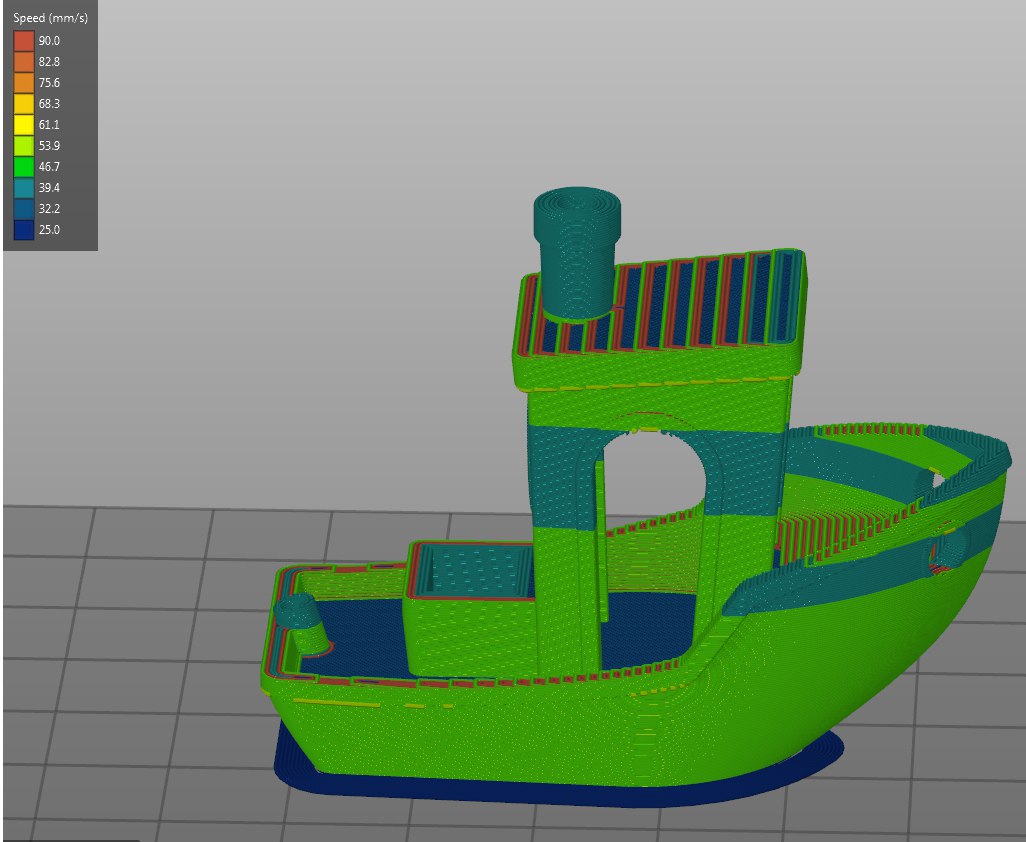Click the 46.7 green legend swatch

[24, 166]
